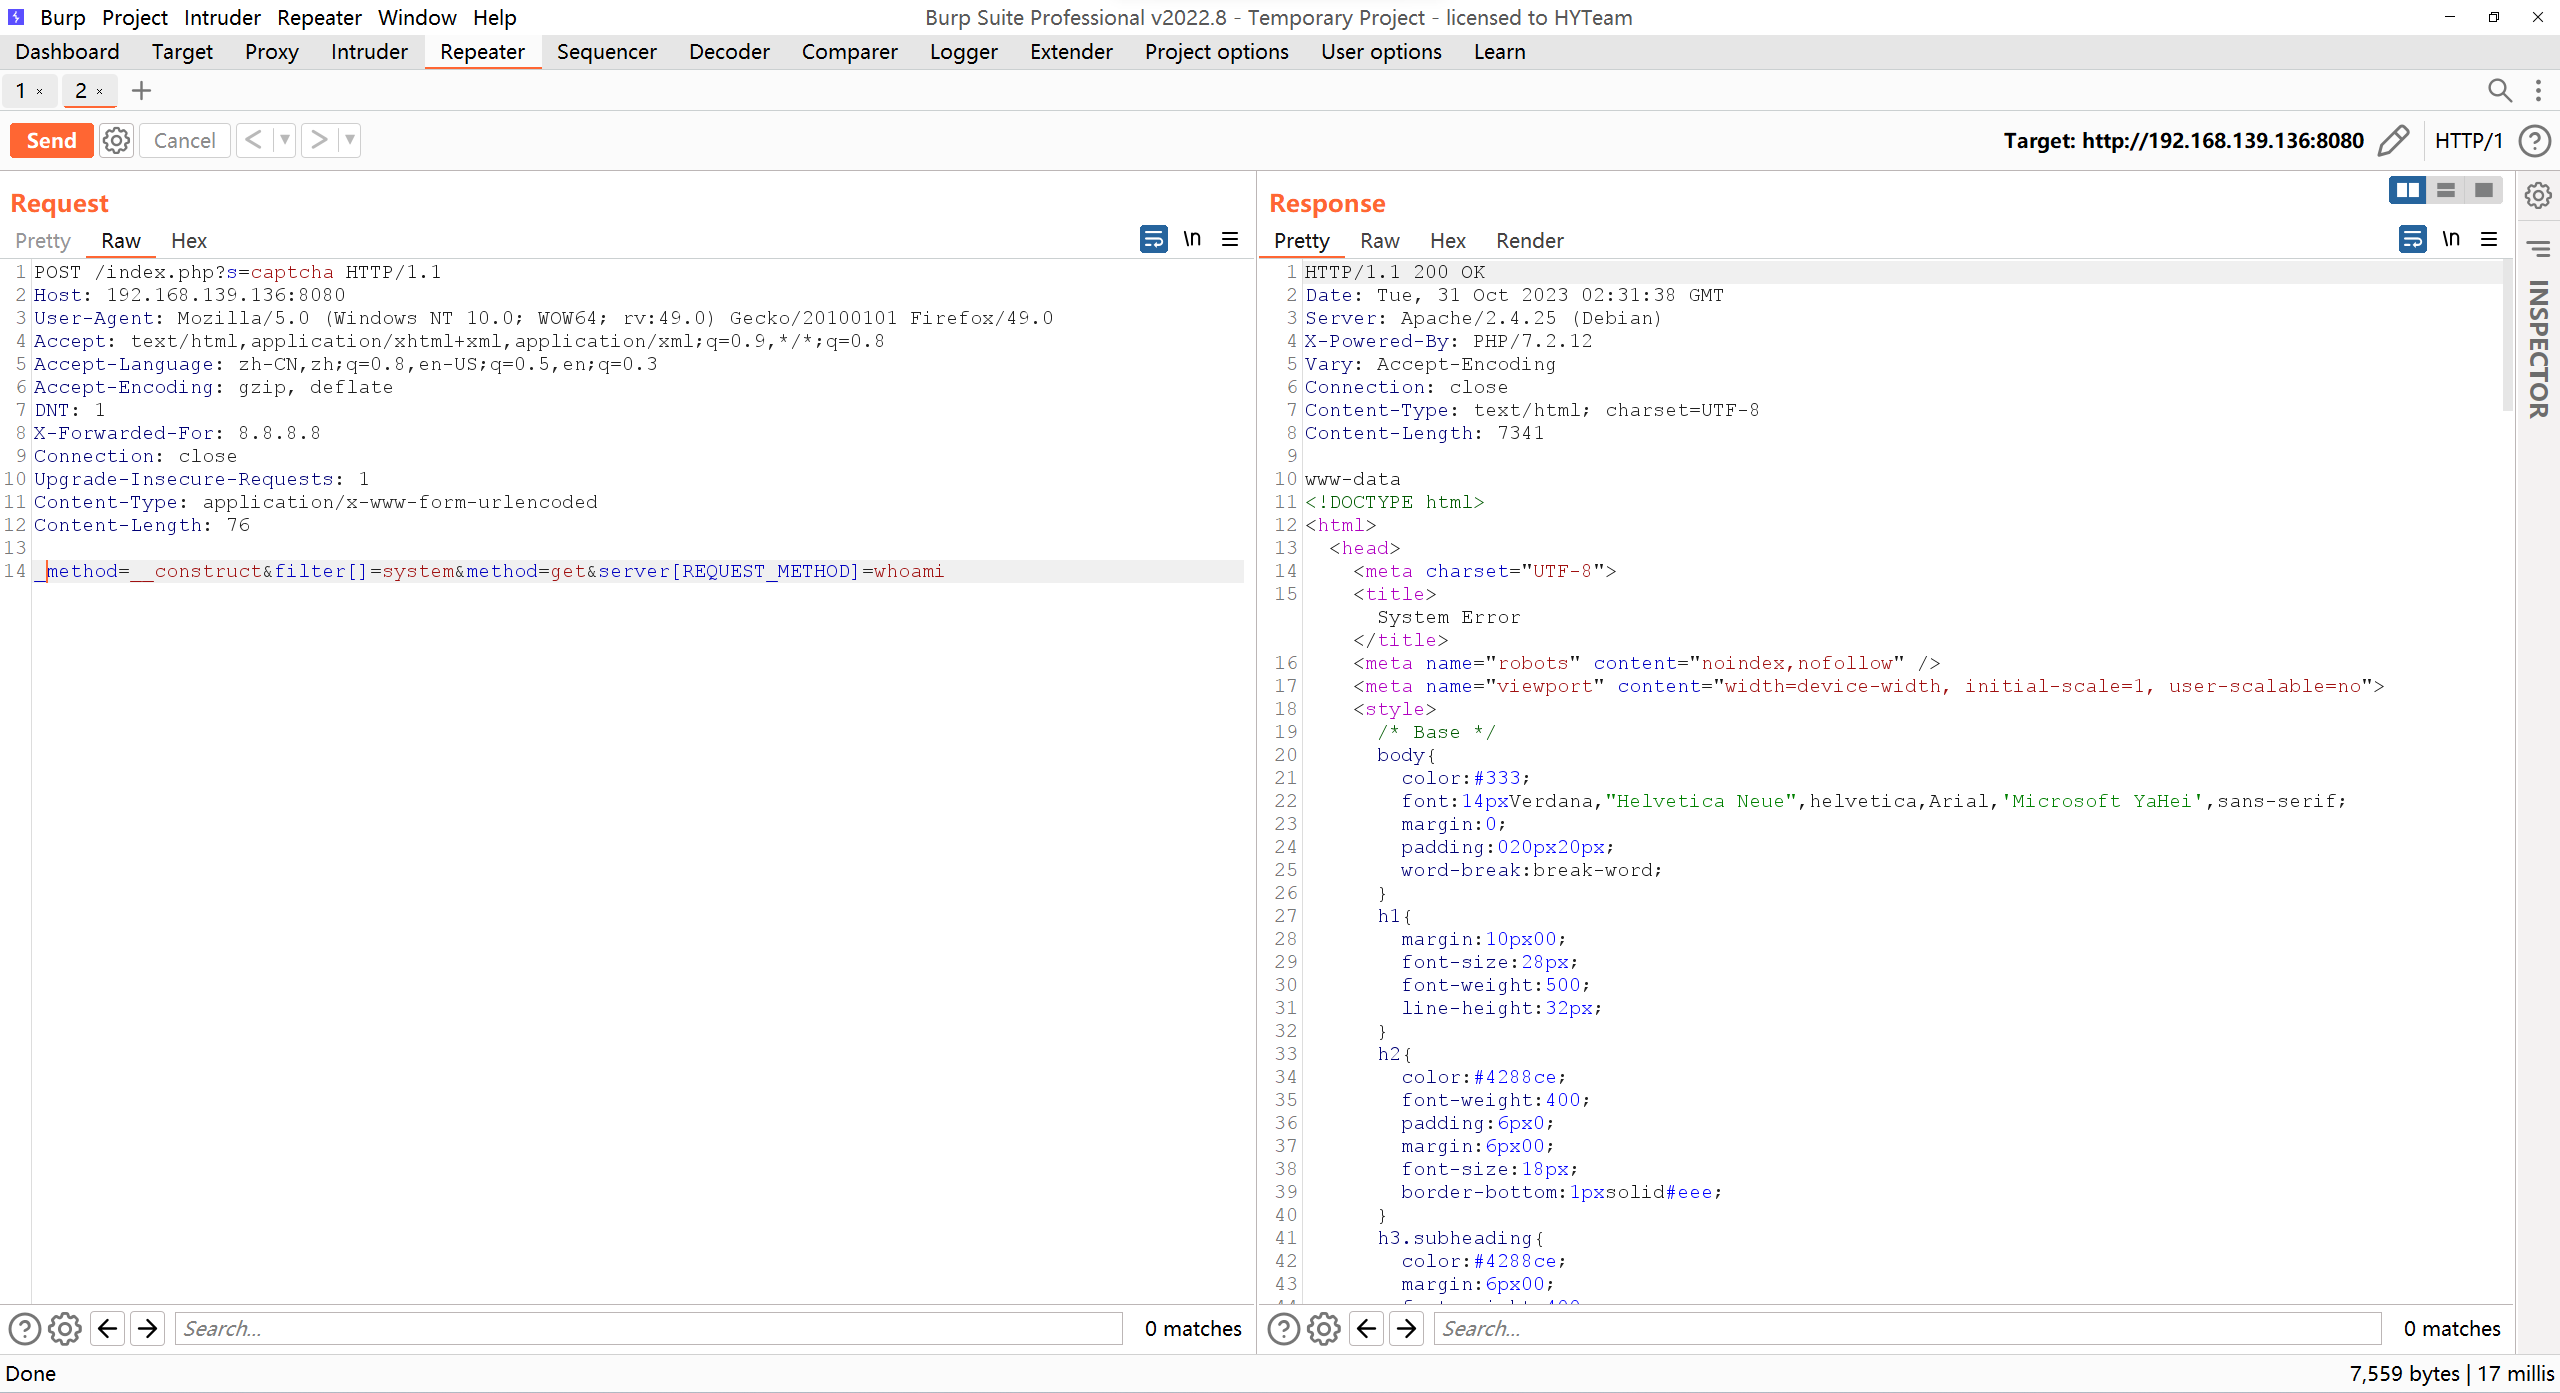The height and width of the screenshot is (1393, 2560).
Task: Open the Request search settings gear
Action: 65,1329
